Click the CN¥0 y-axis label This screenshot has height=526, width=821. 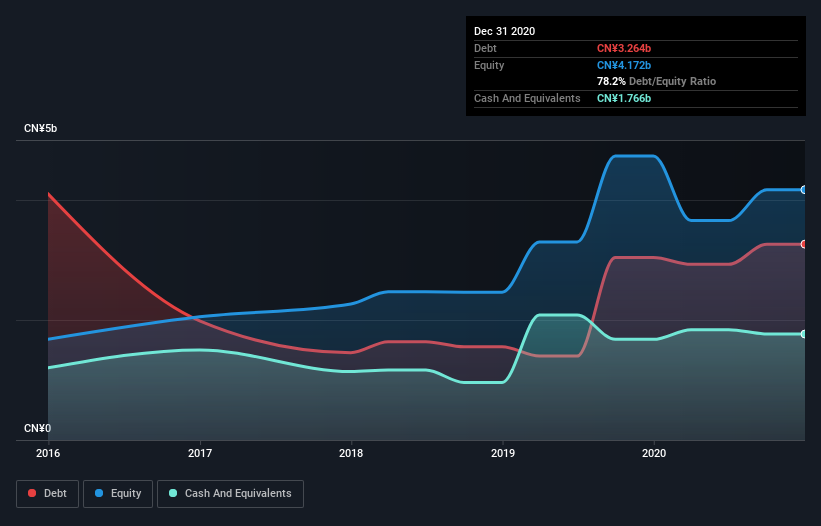coord(38,428)
